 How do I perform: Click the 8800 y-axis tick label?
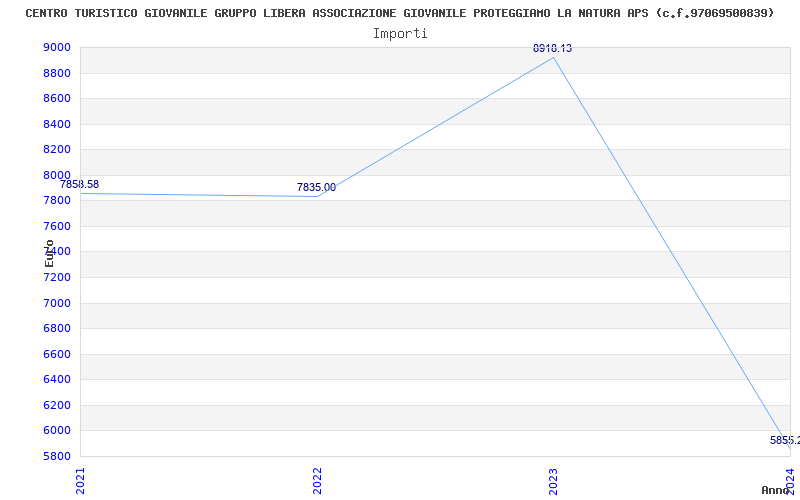(x=57, y=73)
